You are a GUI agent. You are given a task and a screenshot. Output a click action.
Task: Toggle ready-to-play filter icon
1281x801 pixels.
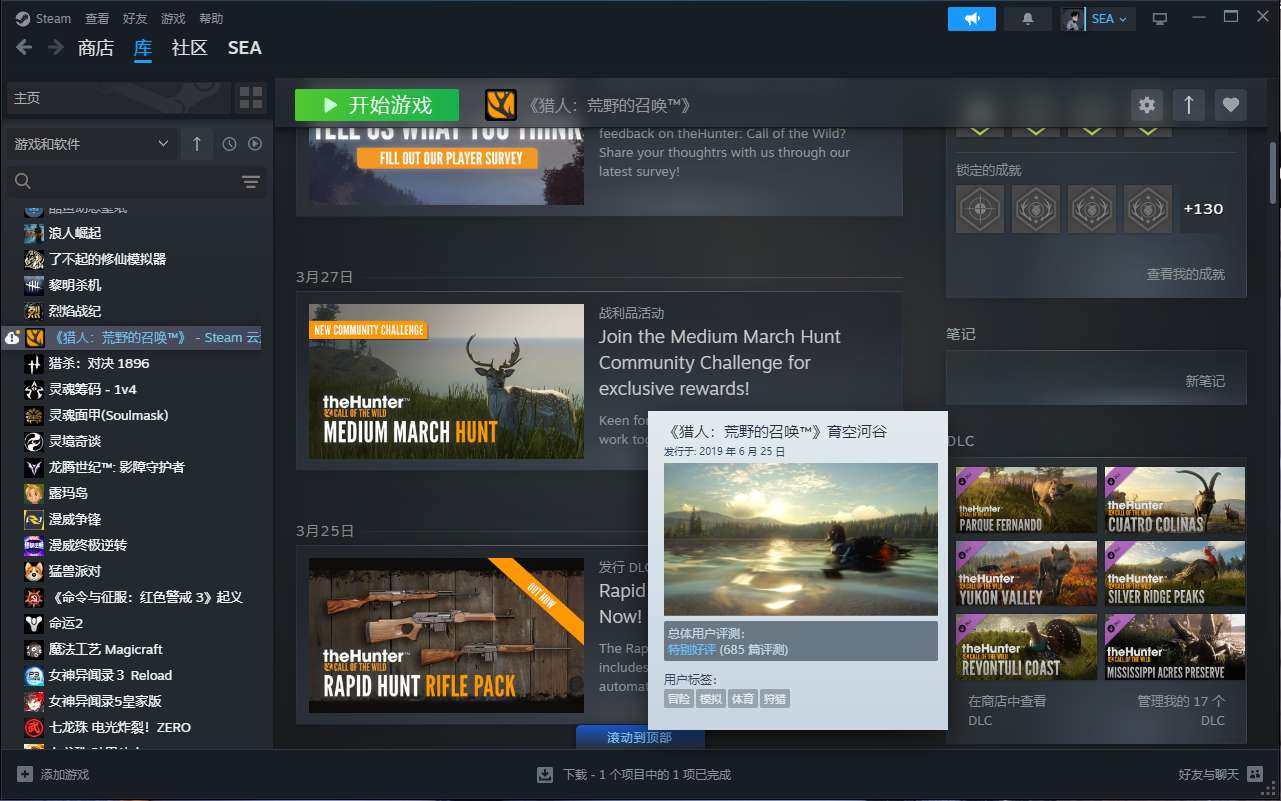click(x=255, y=144)
